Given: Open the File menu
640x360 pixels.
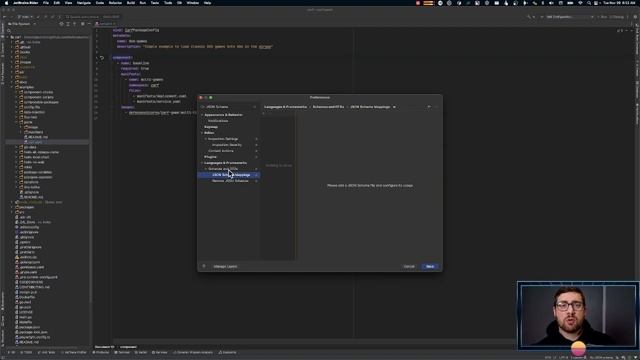Looking at the screenshot, I should click(x=46, y=3).
